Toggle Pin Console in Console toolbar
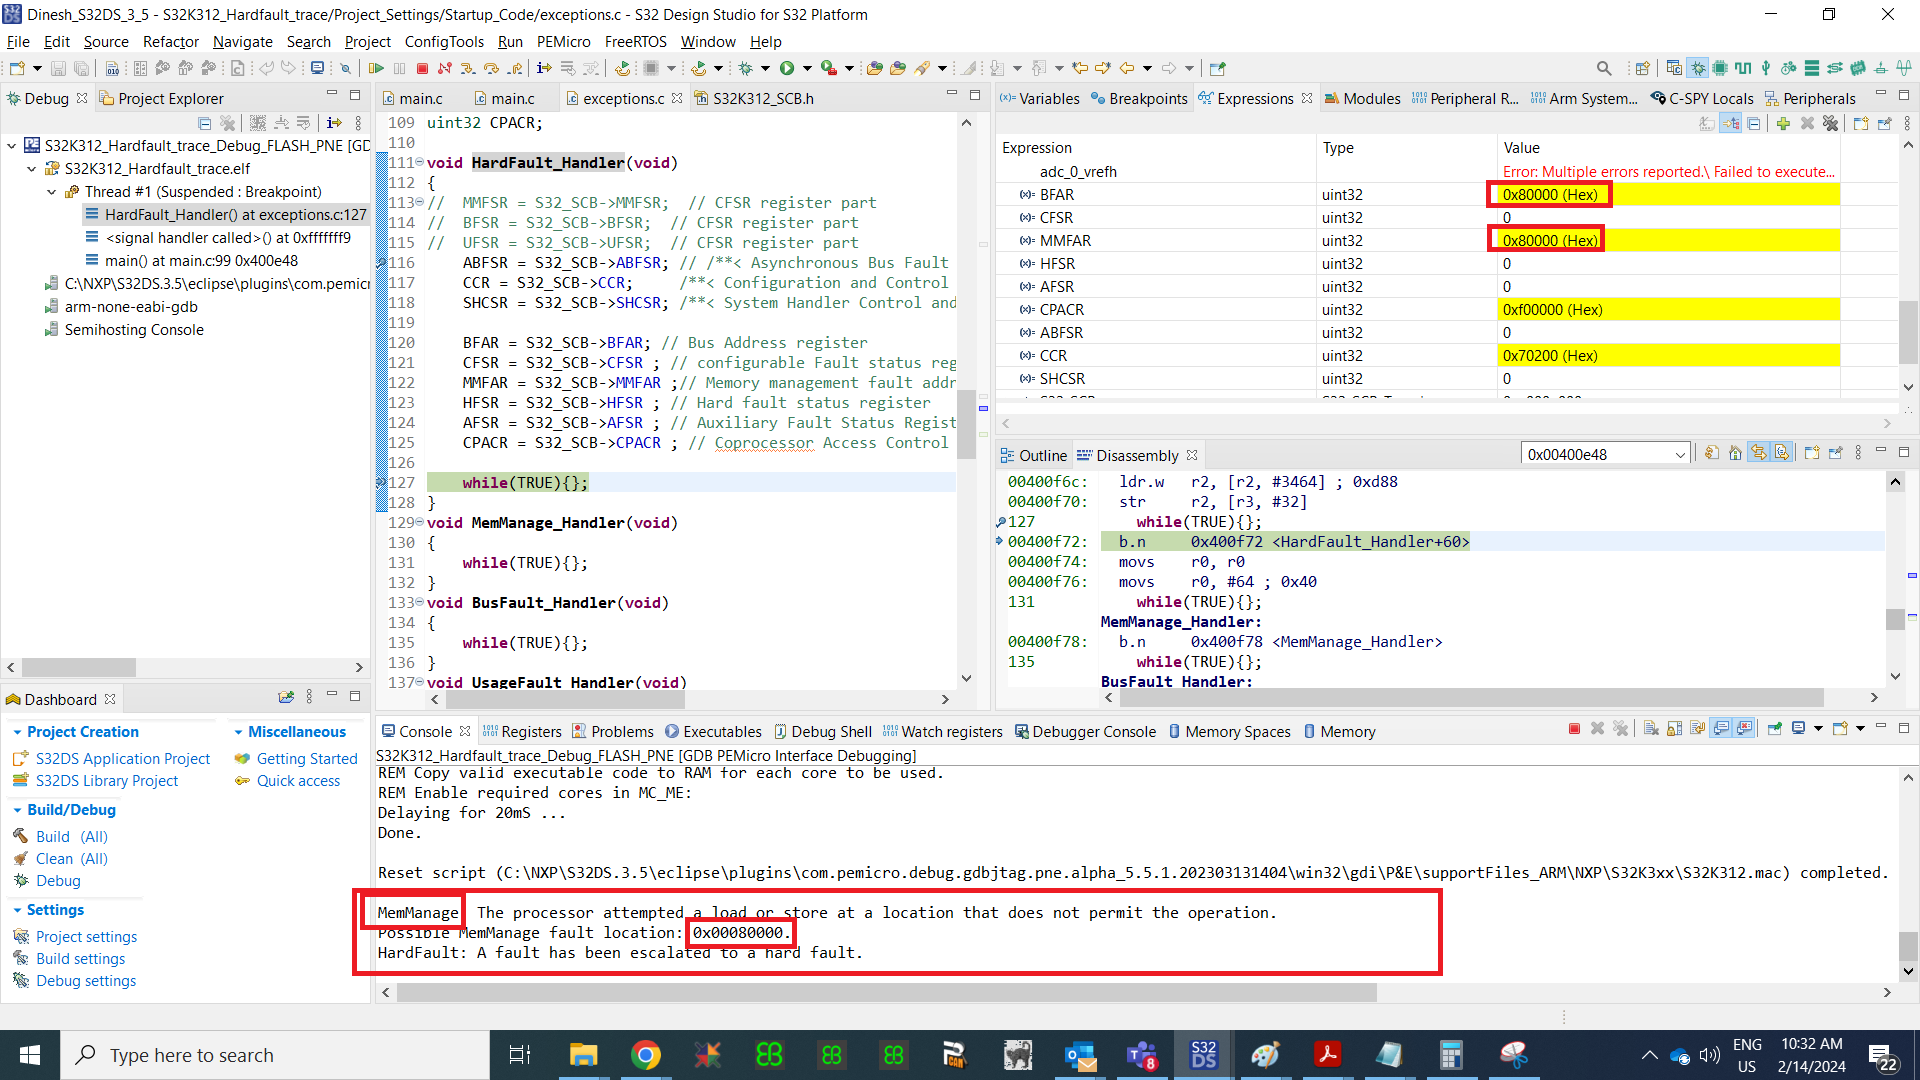This screenshot has width=1920, height=1080. coord(1775,729)
